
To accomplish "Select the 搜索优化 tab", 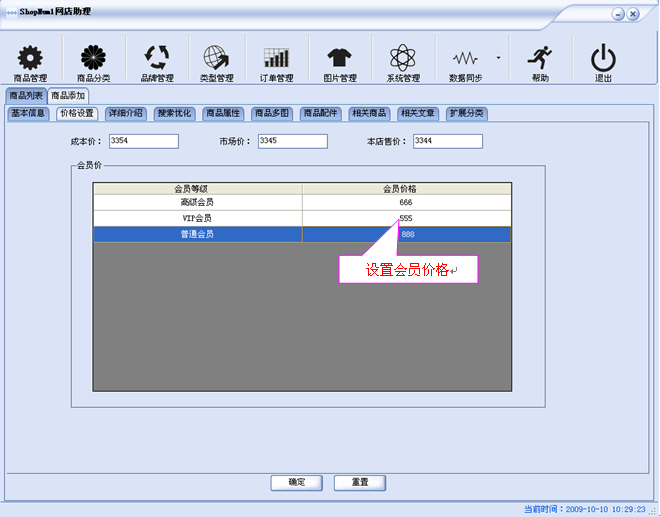I will click(174, 113).
